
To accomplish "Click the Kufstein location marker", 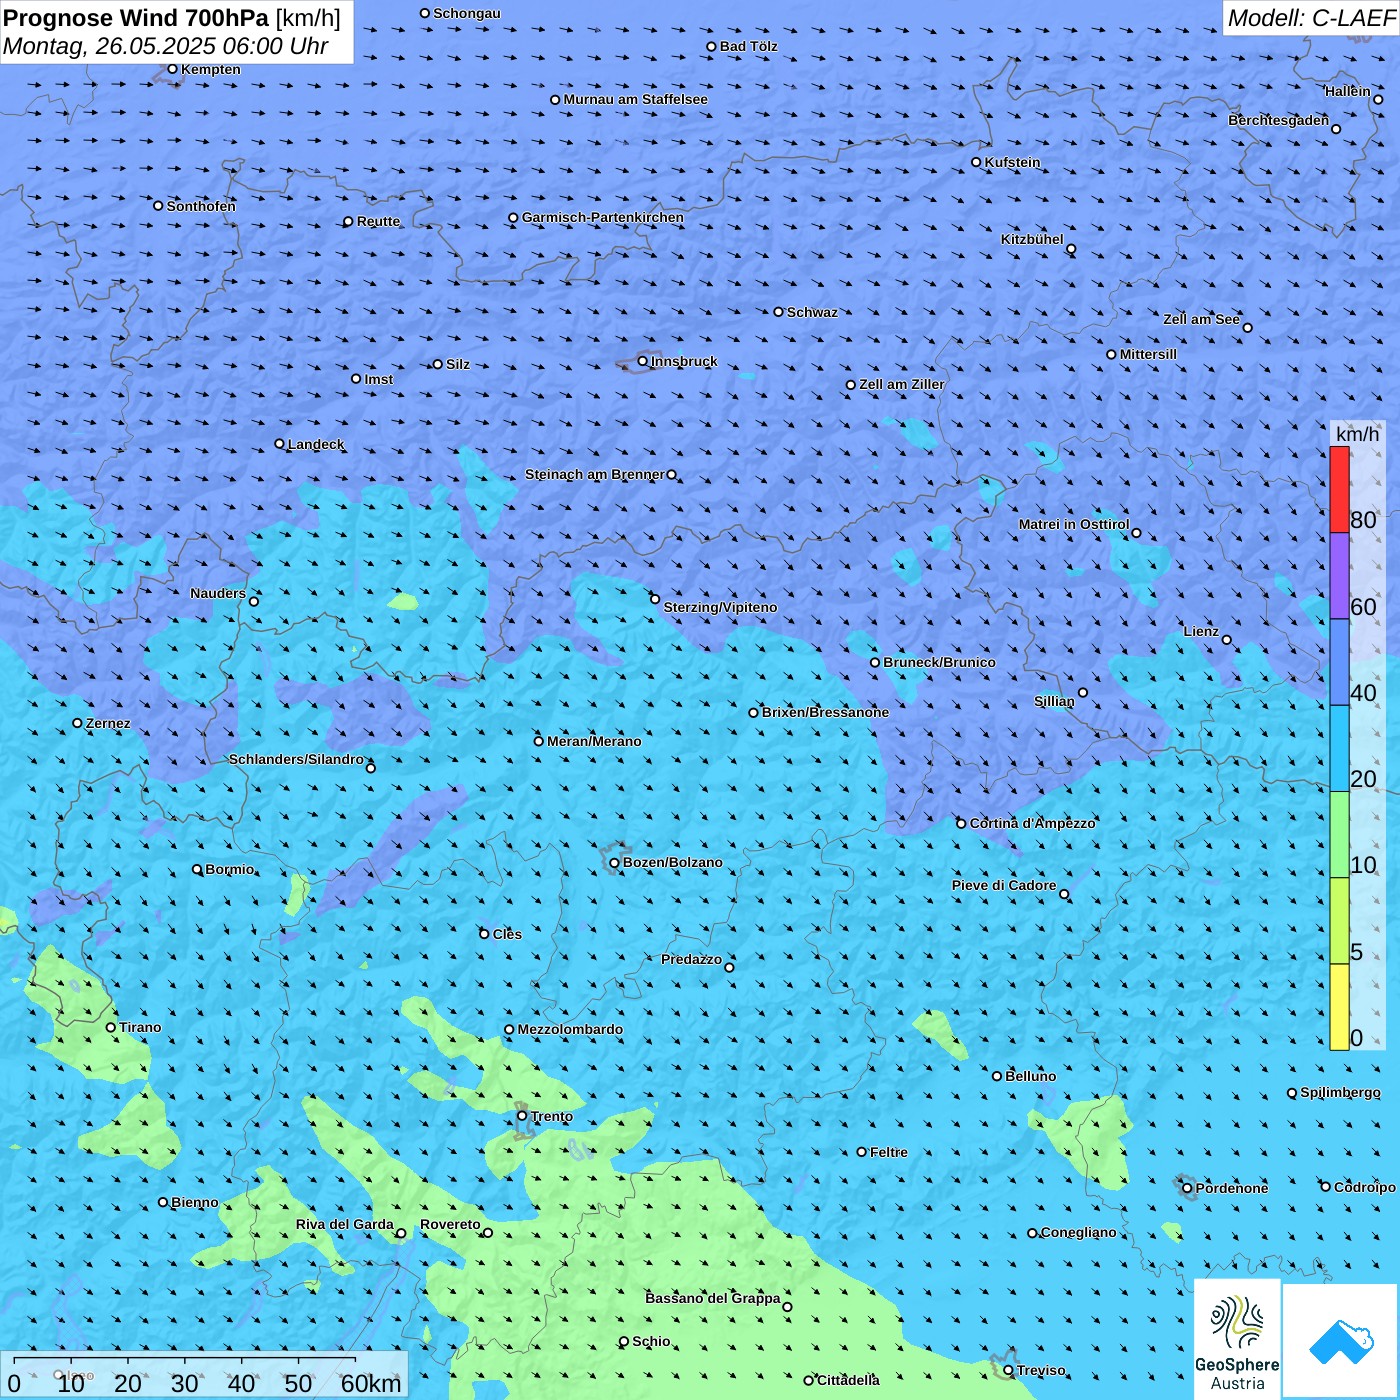I will [976, 162].
